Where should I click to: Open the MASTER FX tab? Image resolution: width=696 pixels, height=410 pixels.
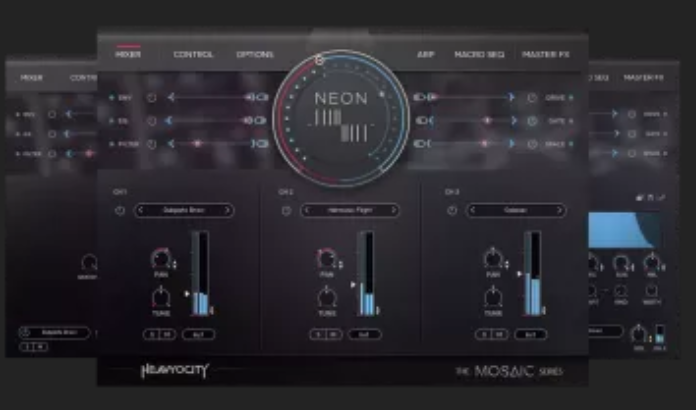point(546,55)
